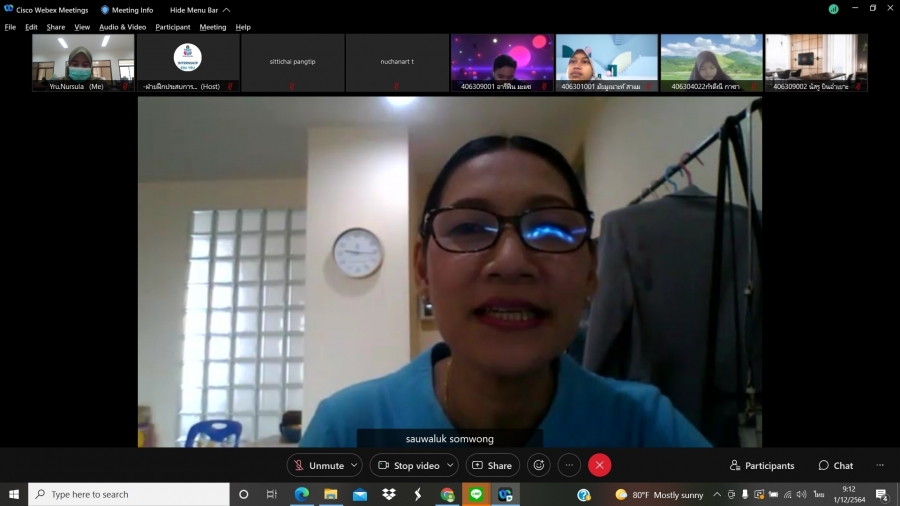
Task: Open the Participants panel
Action: tap(762, 465)
